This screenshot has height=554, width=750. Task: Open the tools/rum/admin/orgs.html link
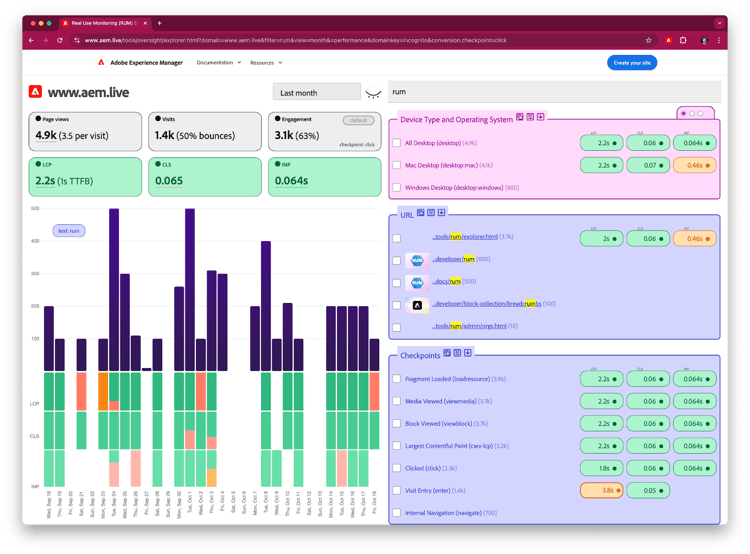tap(469, 326)
